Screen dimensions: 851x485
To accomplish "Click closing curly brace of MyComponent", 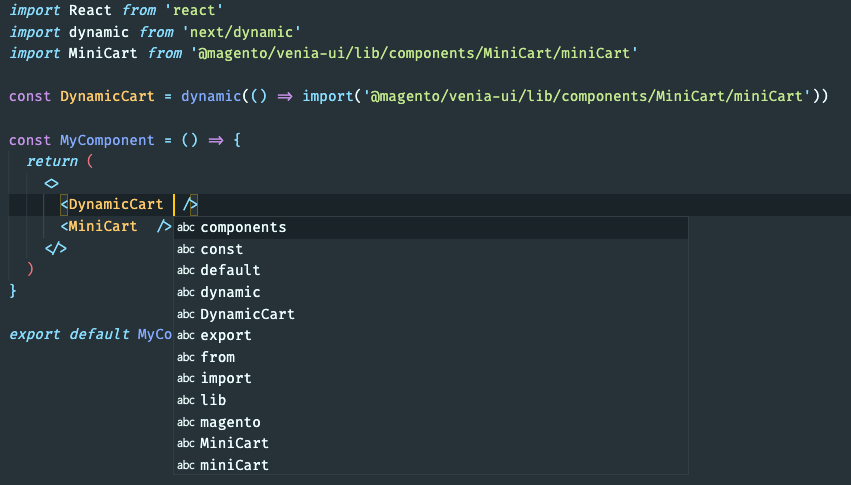I will [x=13, y=291].
